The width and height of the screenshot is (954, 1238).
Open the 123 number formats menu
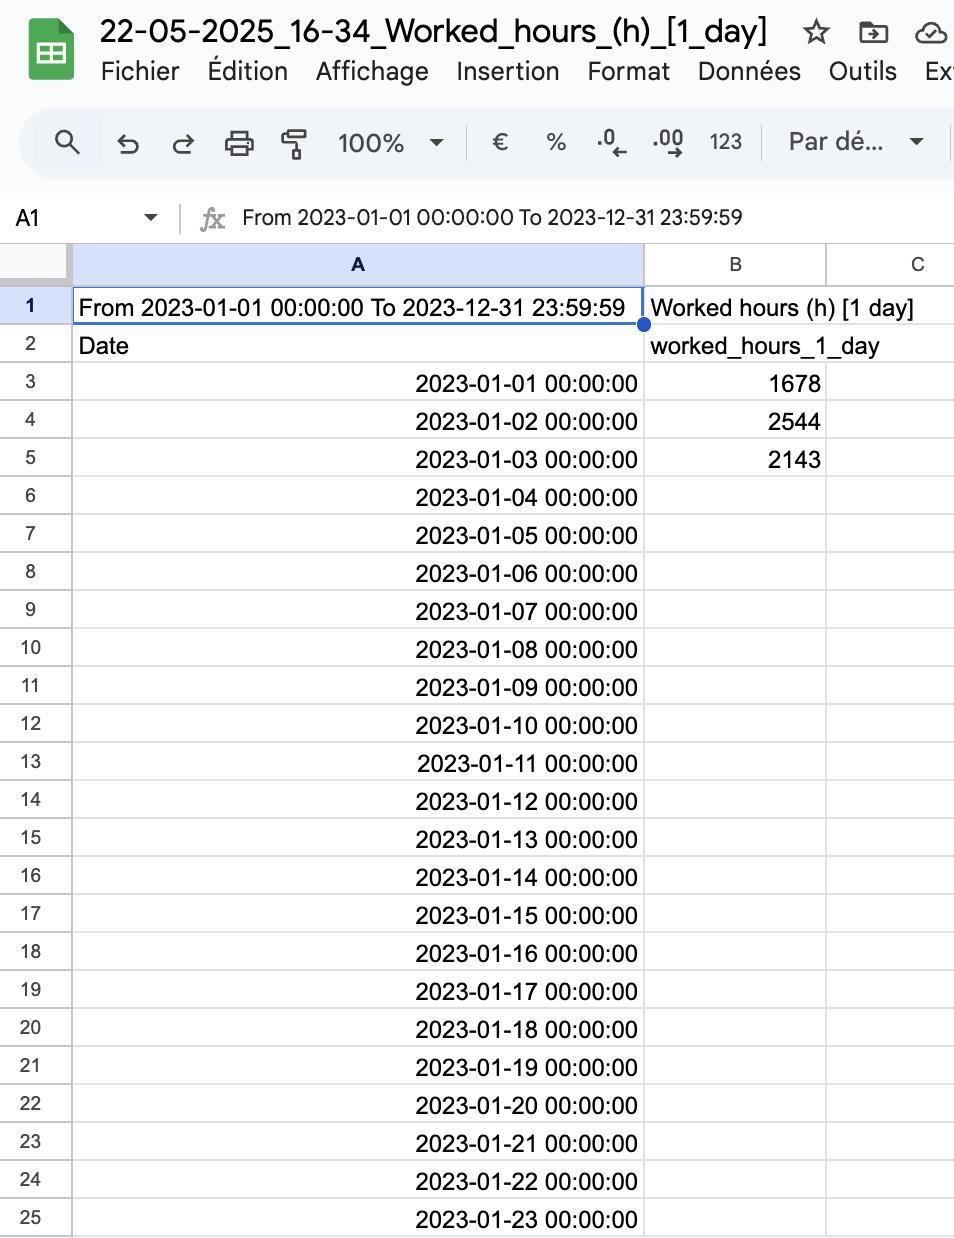[726, 142]
